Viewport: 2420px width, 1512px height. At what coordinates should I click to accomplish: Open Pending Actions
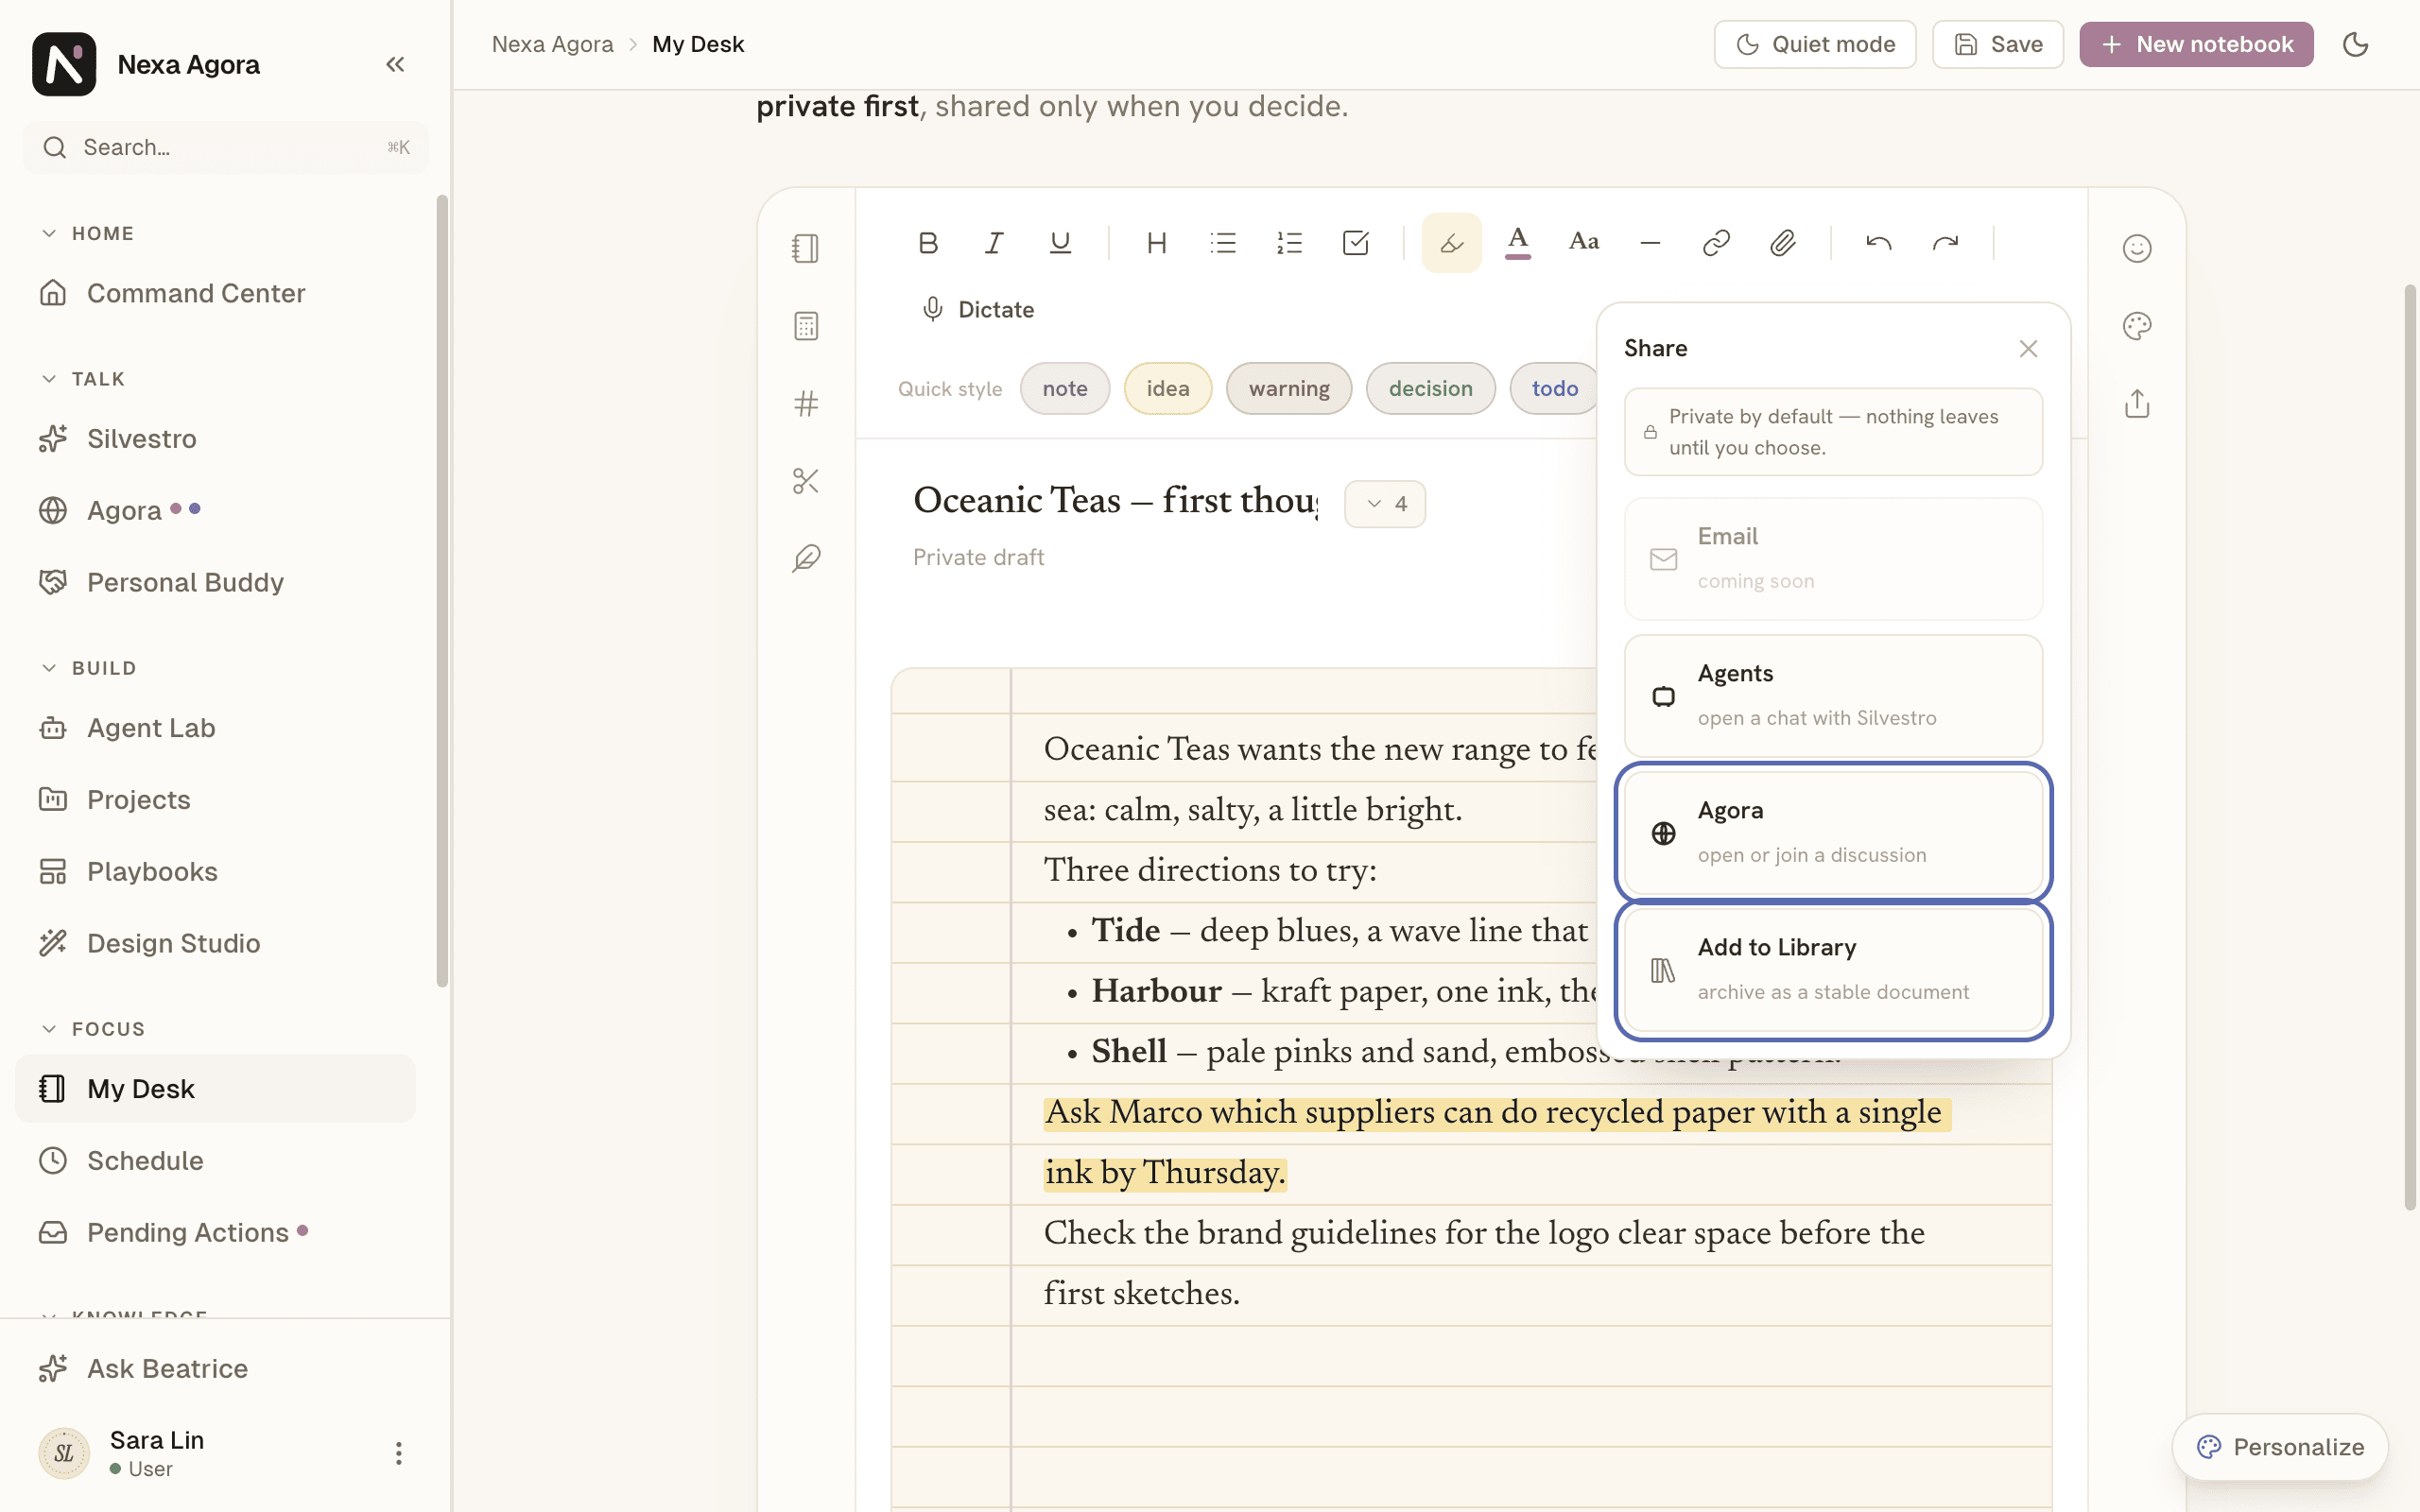coord(216,1232)
